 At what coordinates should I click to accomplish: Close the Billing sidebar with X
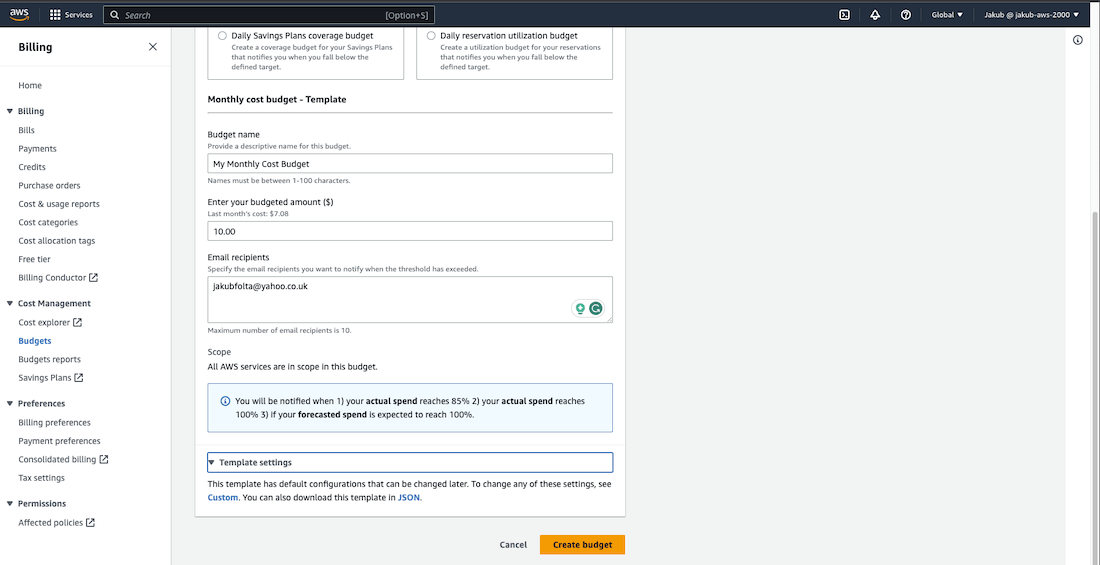(x=153, y=47)
